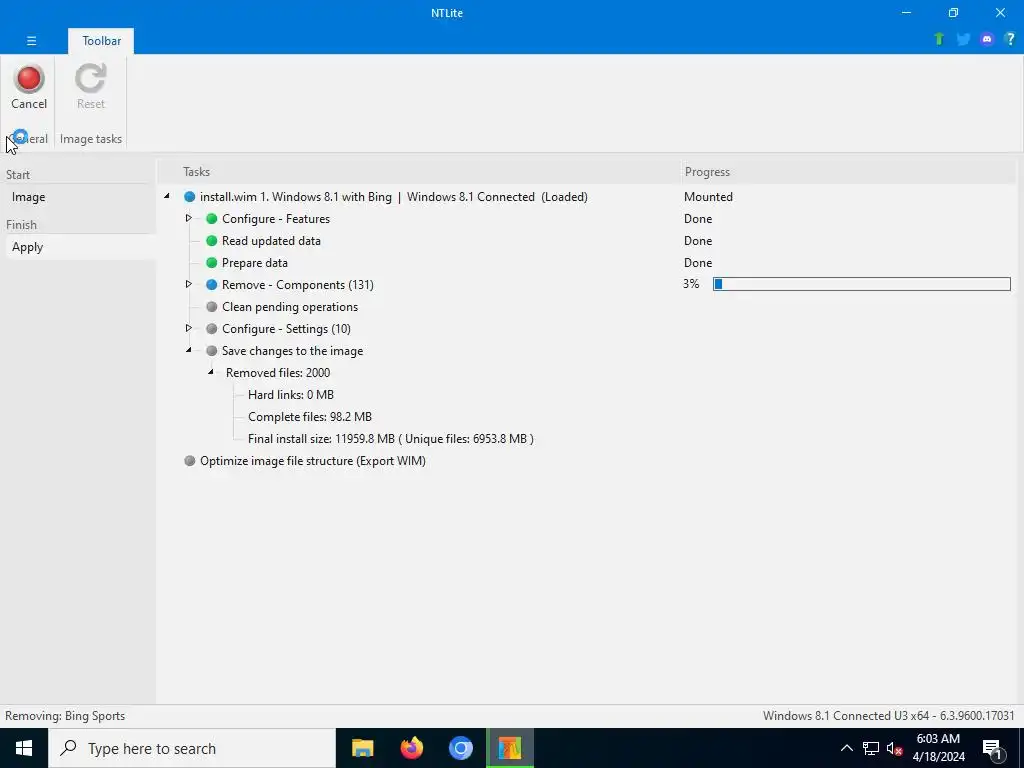Collapse the install.wim tree node
Viewport: 1024px width, 768px height.
pos(167,196)
